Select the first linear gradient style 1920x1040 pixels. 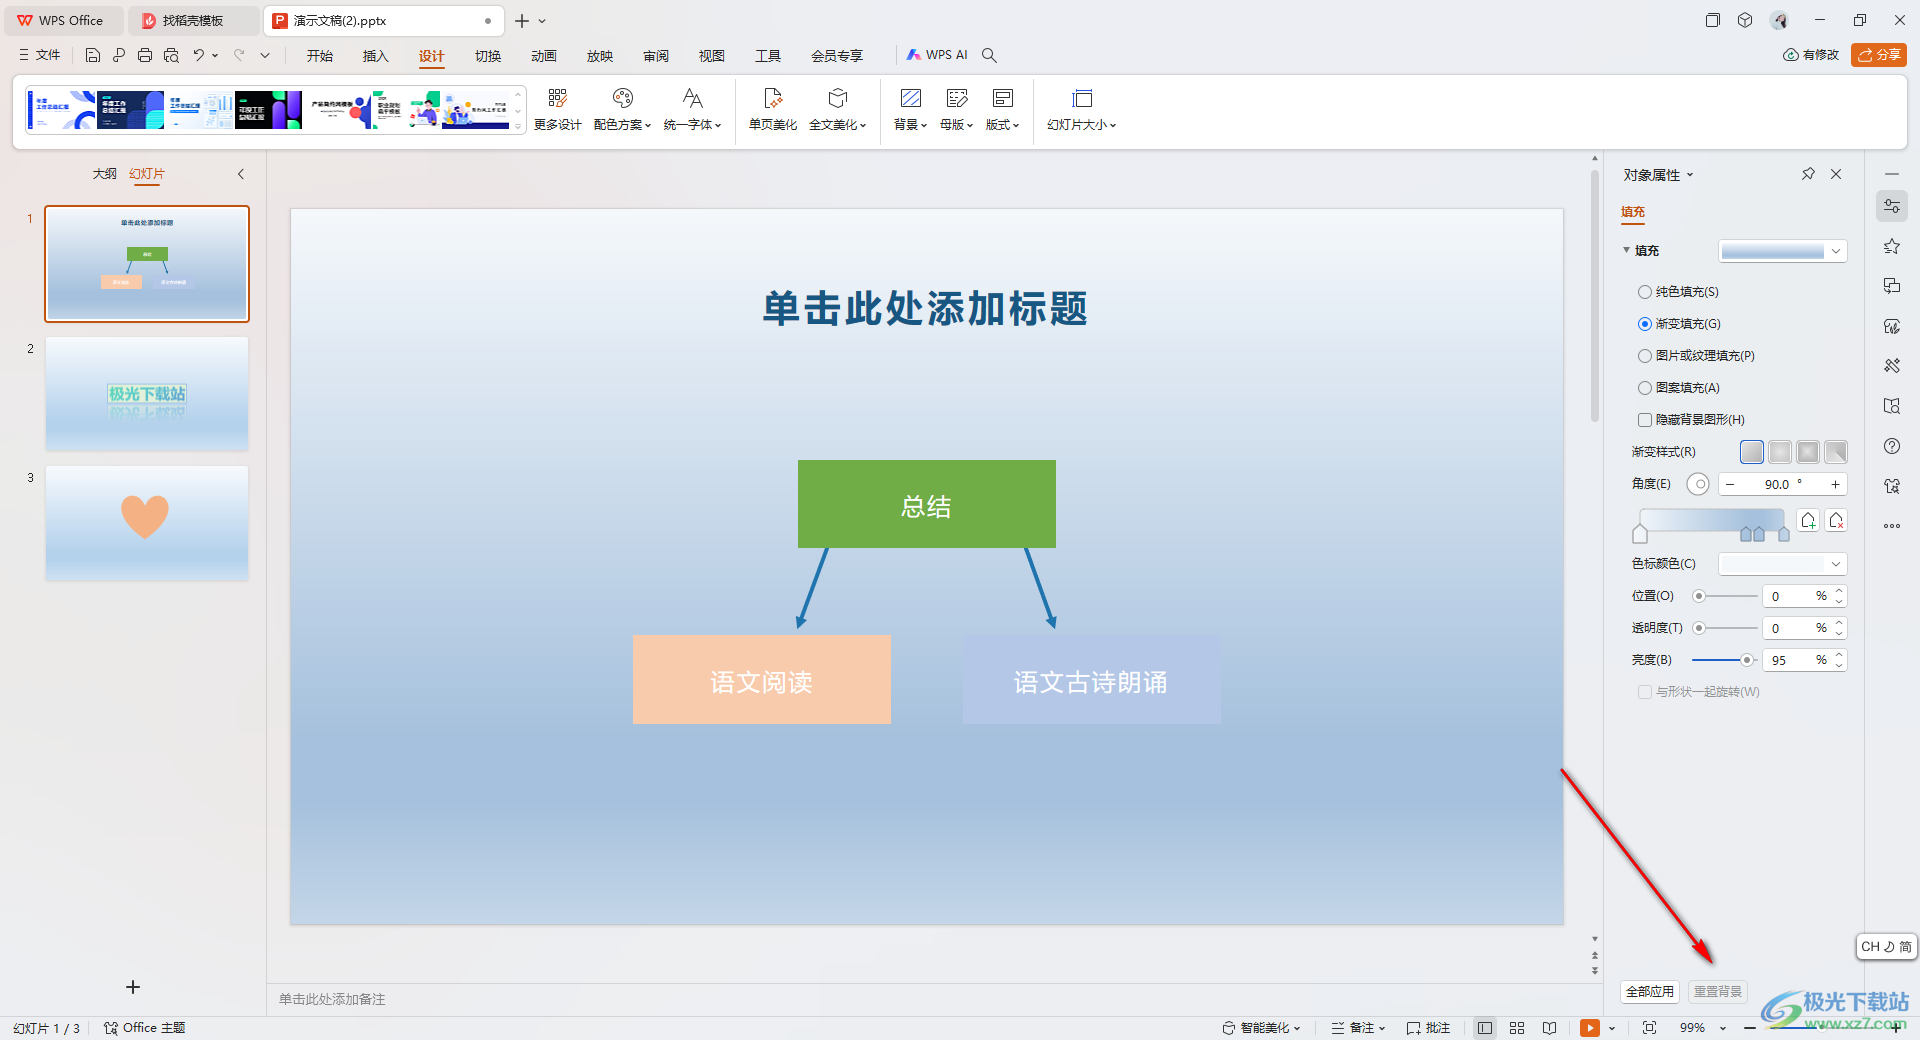point(1752,452)
